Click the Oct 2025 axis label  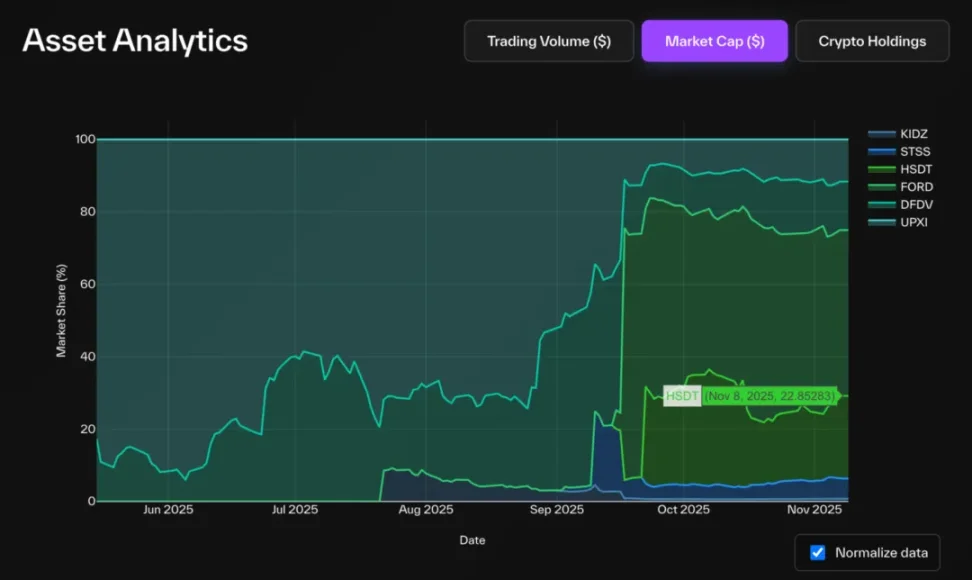click(x=683, y=510)
